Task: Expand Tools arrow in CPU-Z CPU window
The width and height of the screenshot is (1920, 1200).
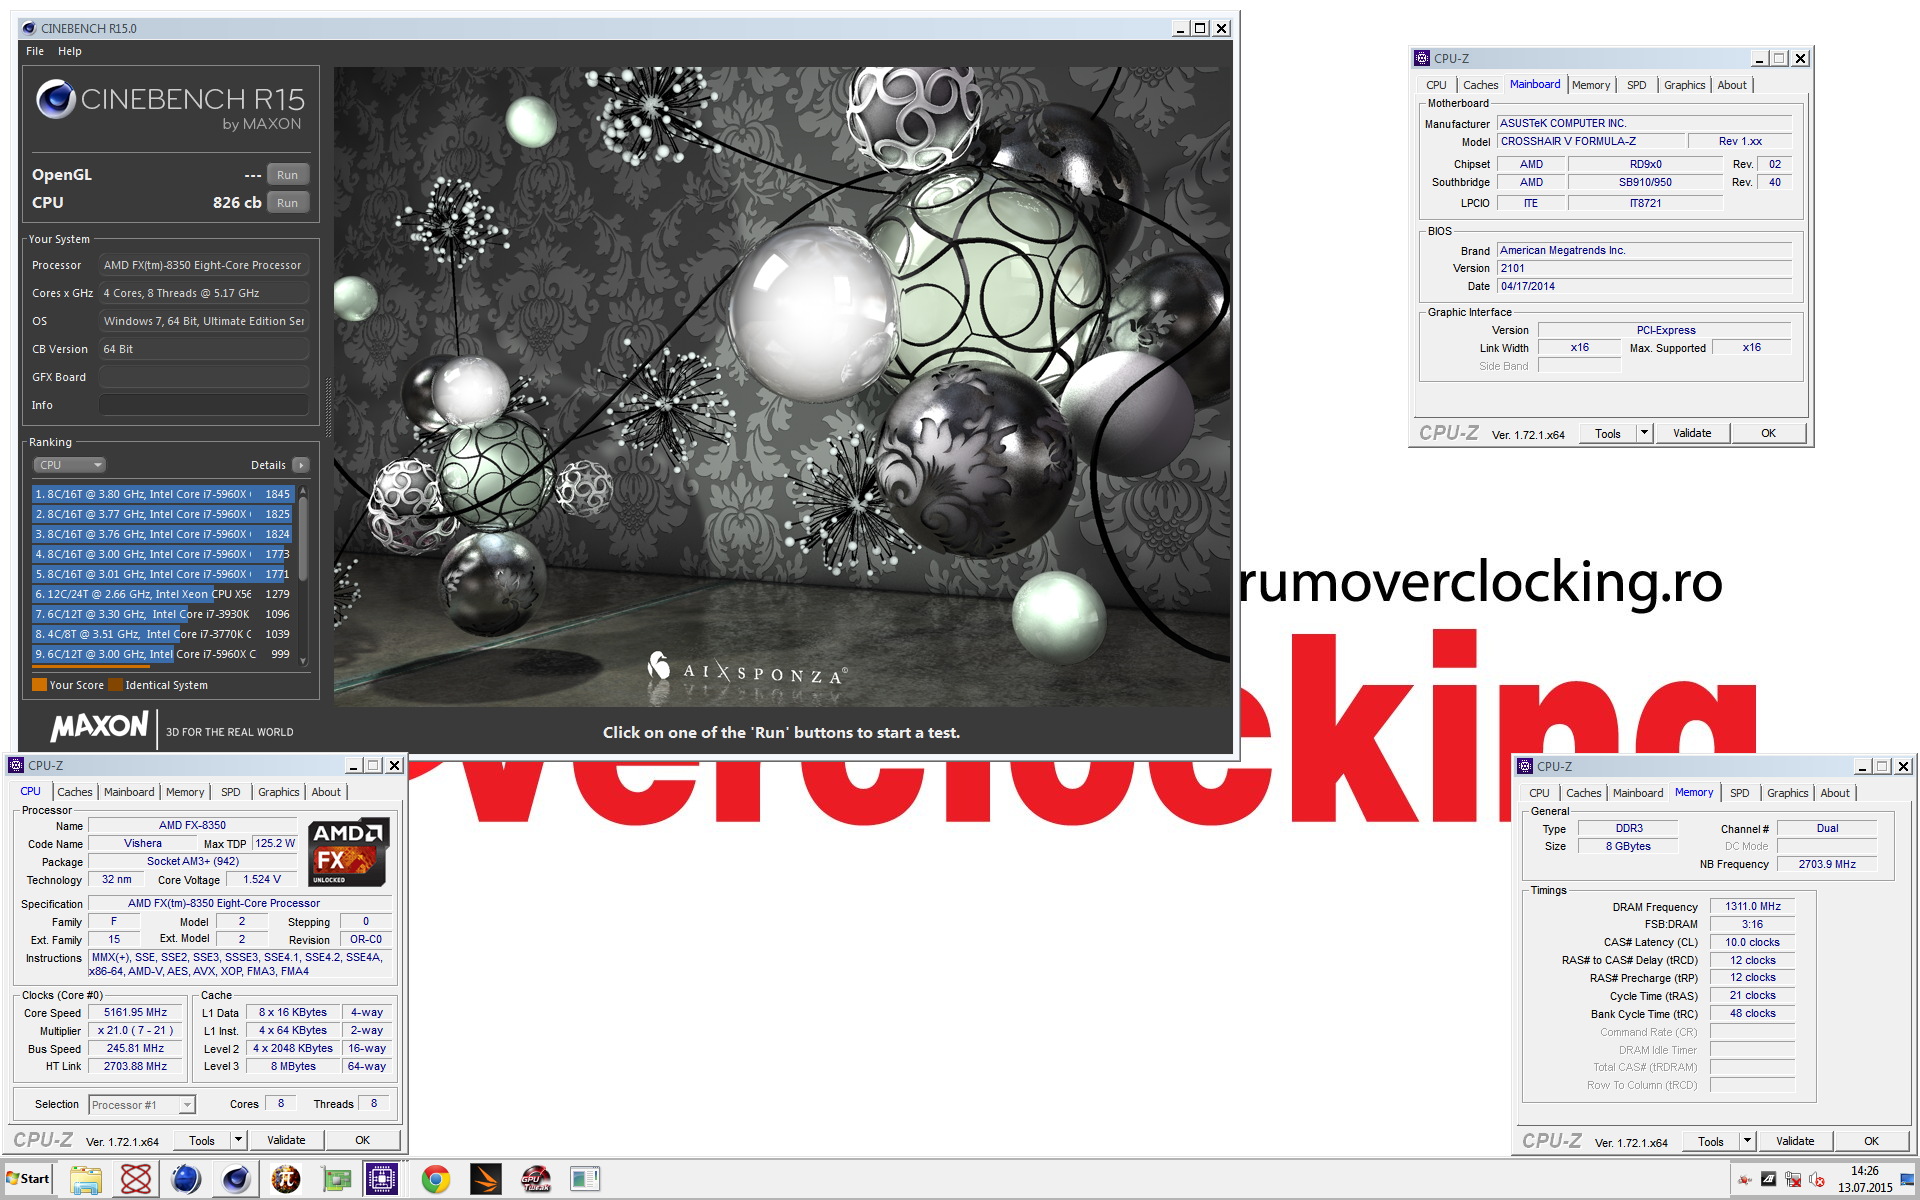Action: pyautogui.click(x=238, y=1140)
